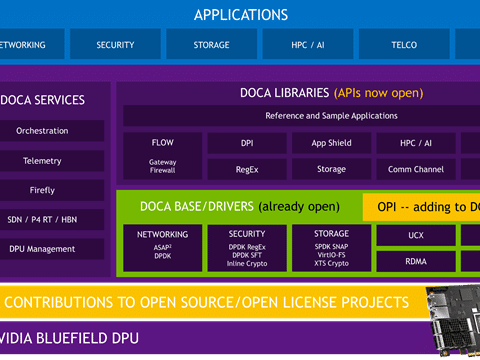Viewport: 480px width, 360px height.
Task: Click the SDN / P4 RT / HBN box
Action: [x=52, y=220]
